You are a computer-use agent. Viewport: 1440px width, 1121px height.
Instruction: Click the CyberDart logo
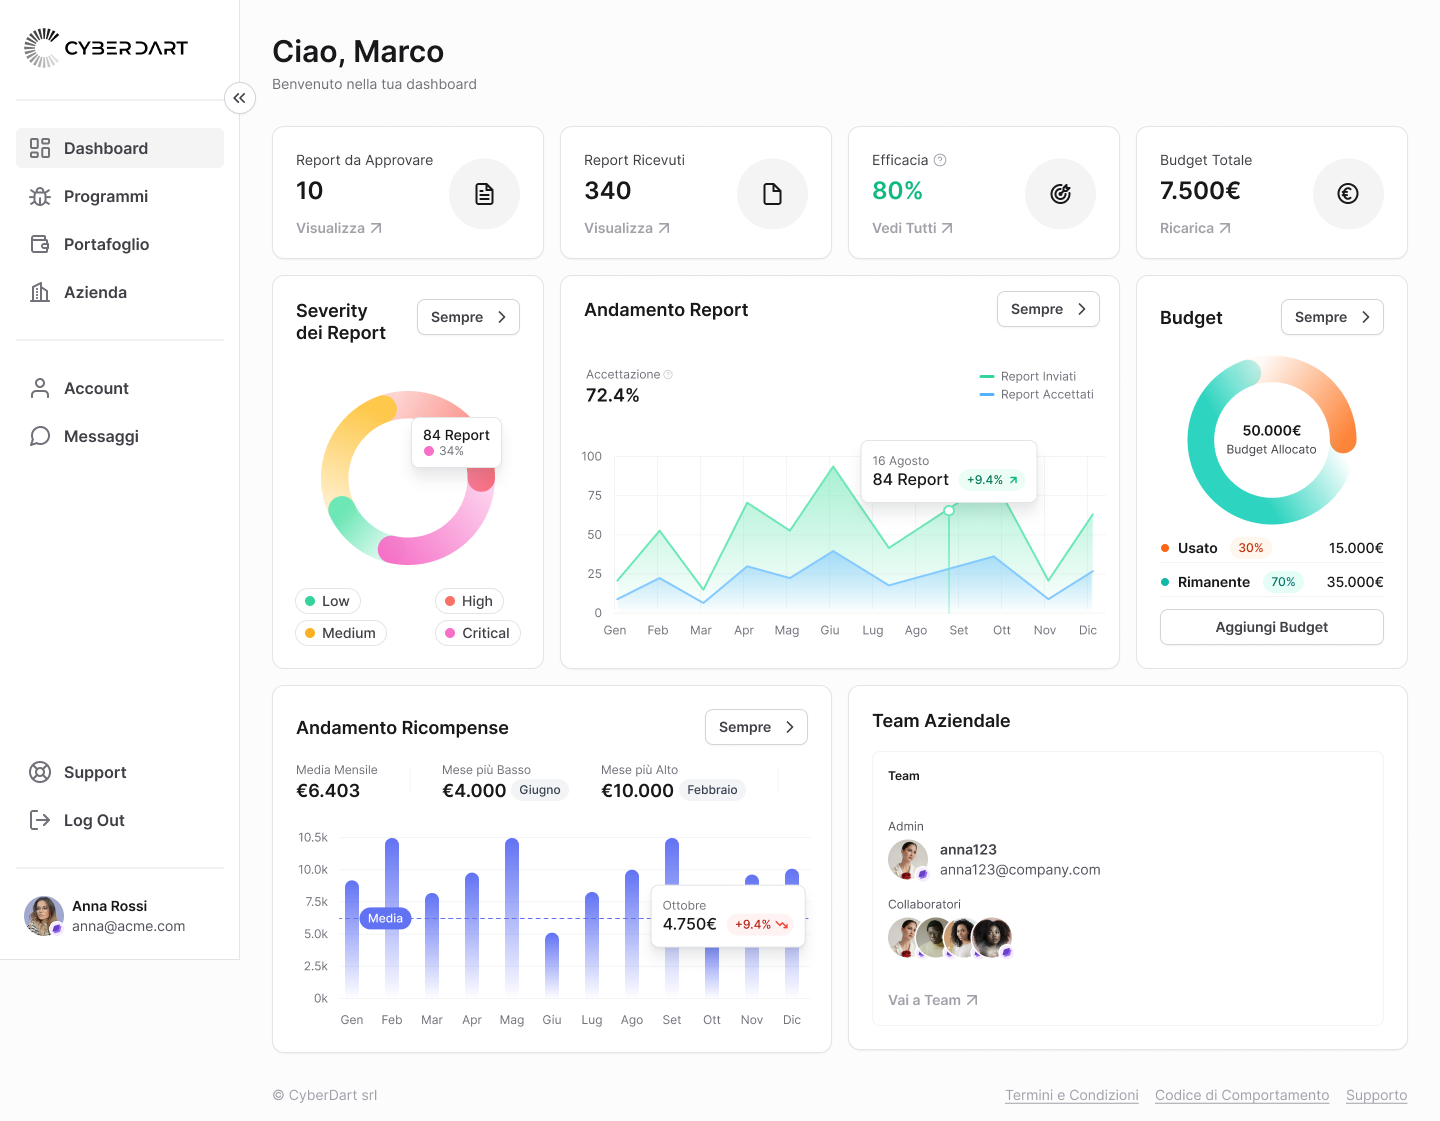pos(106,48)
